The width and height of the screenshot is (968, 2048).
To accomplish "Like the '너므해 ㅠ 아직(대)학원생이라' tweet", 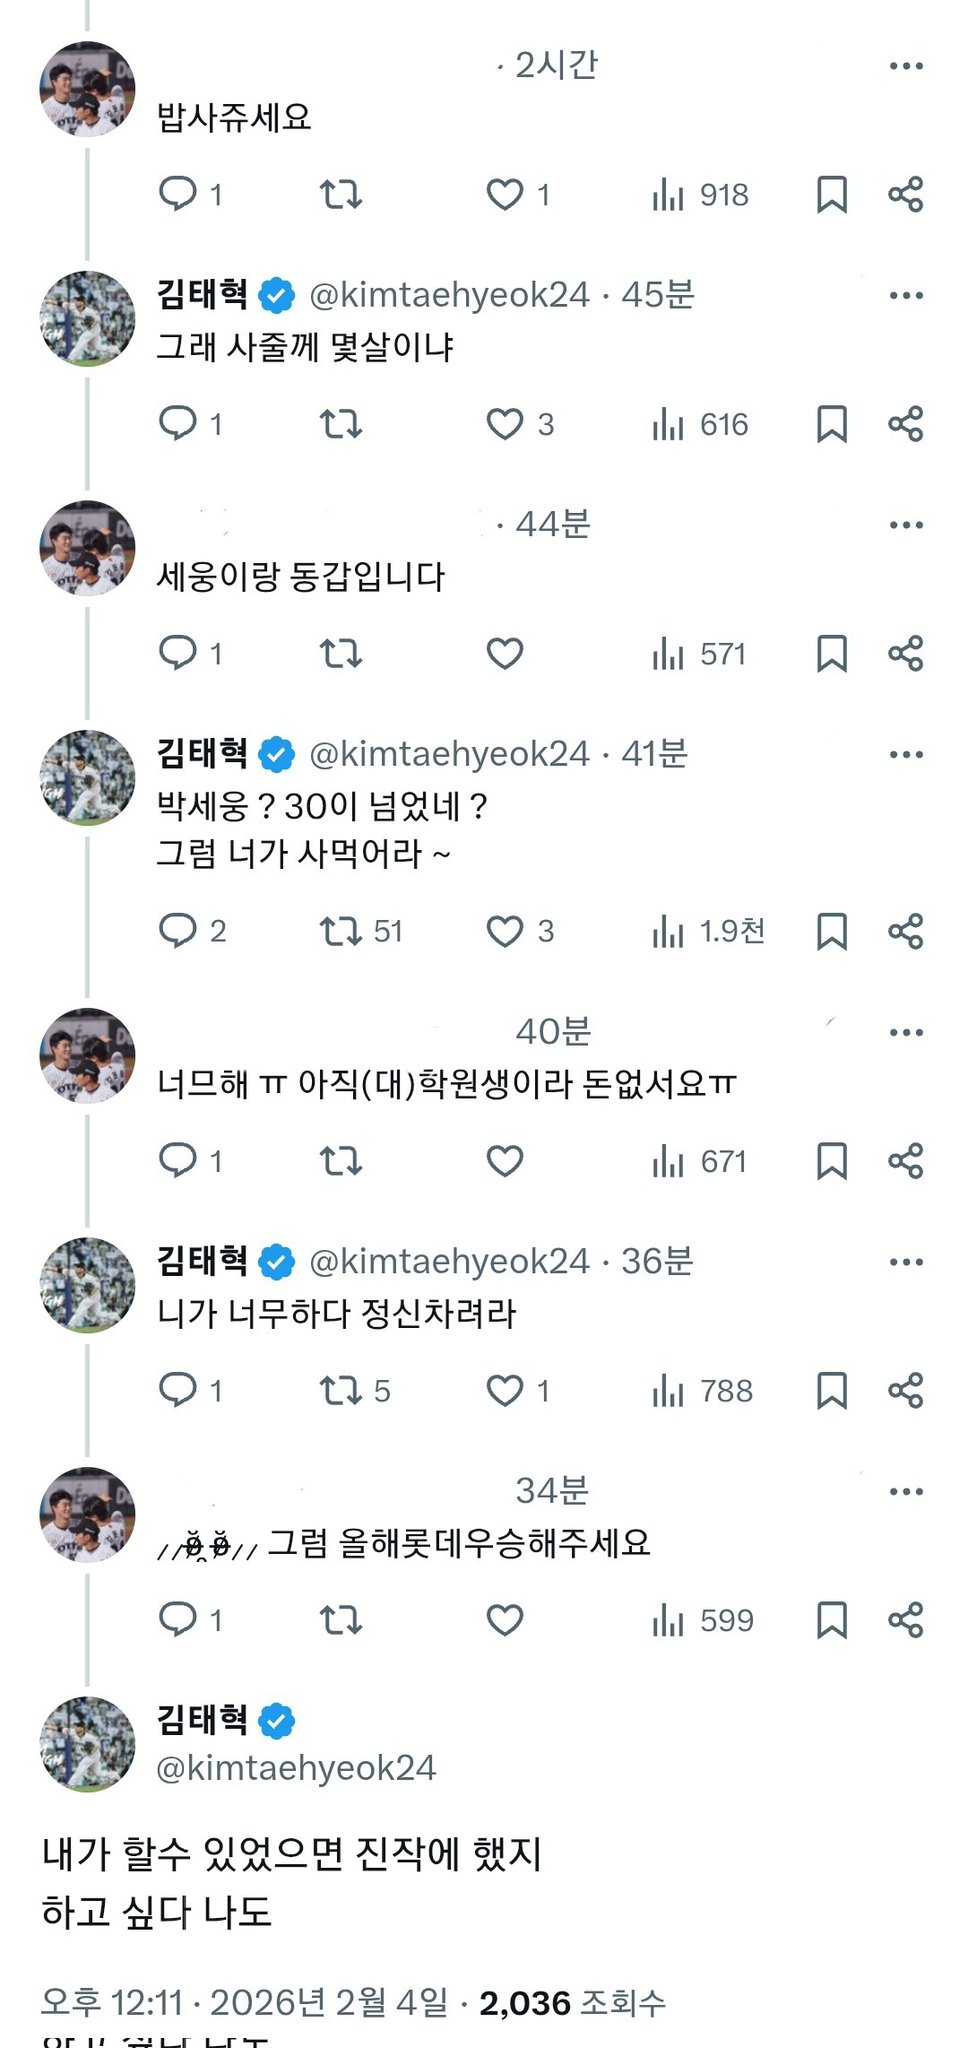I will click(505, 1161).
